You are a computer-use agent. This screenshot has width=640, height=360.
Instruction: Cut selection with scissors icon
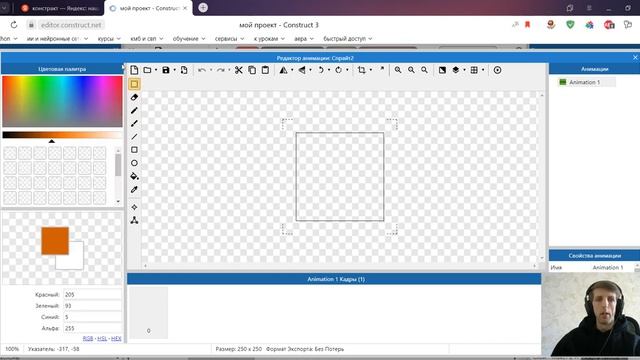[238, 70]
